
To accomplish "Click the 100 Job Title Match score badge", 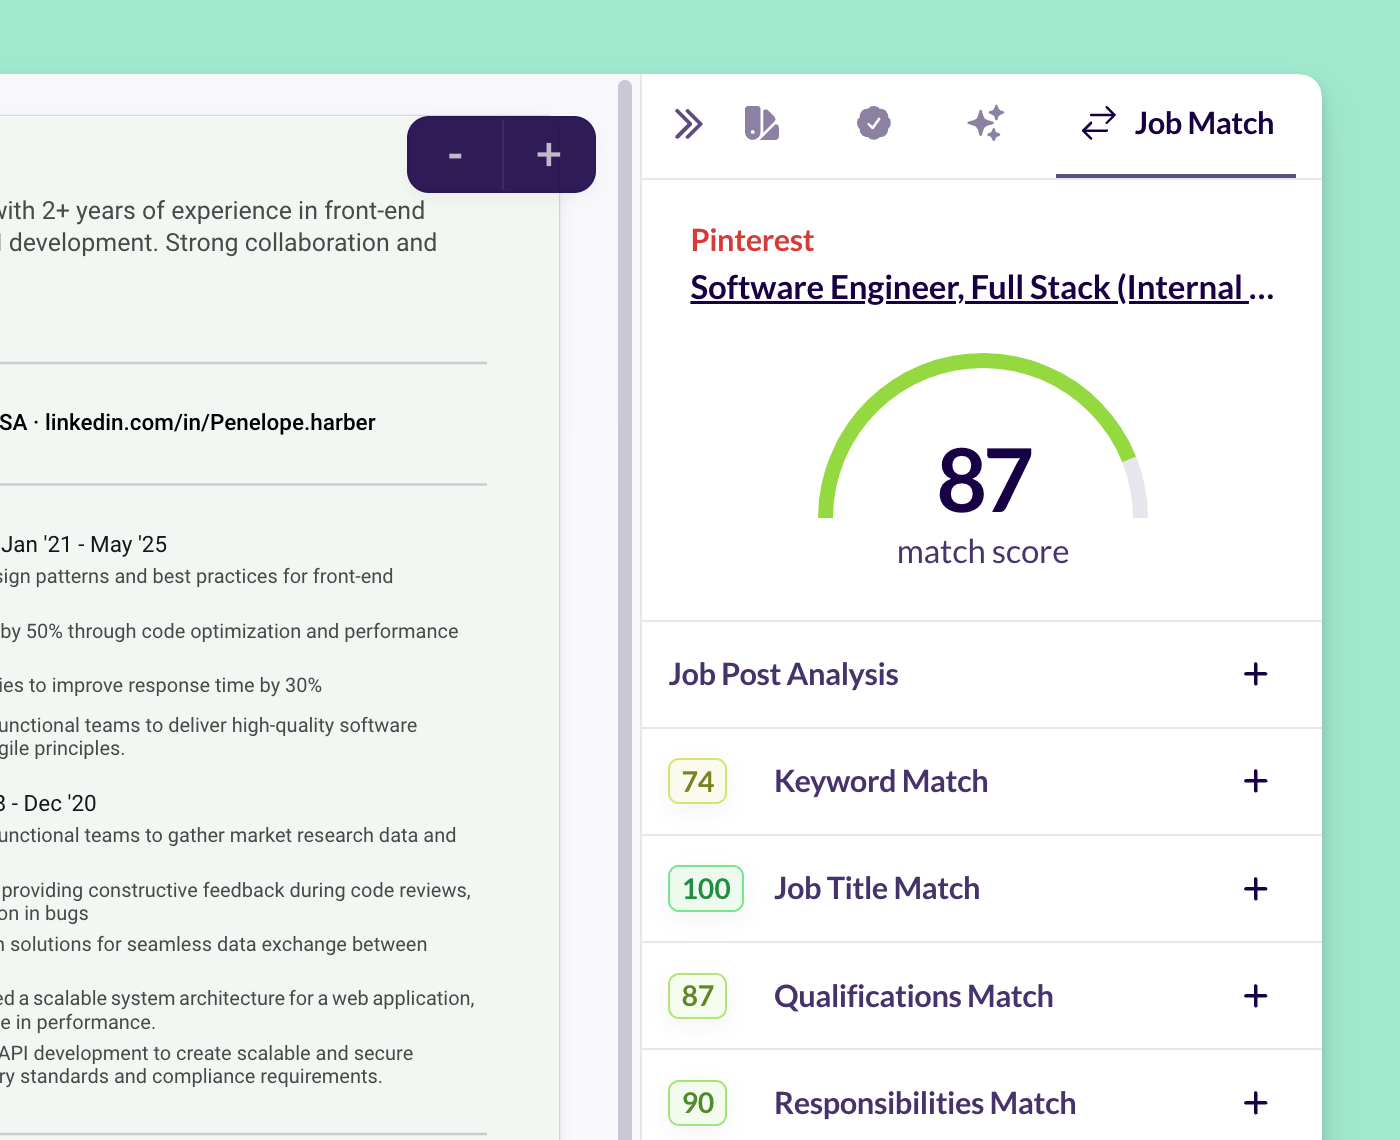I will 705,888.
